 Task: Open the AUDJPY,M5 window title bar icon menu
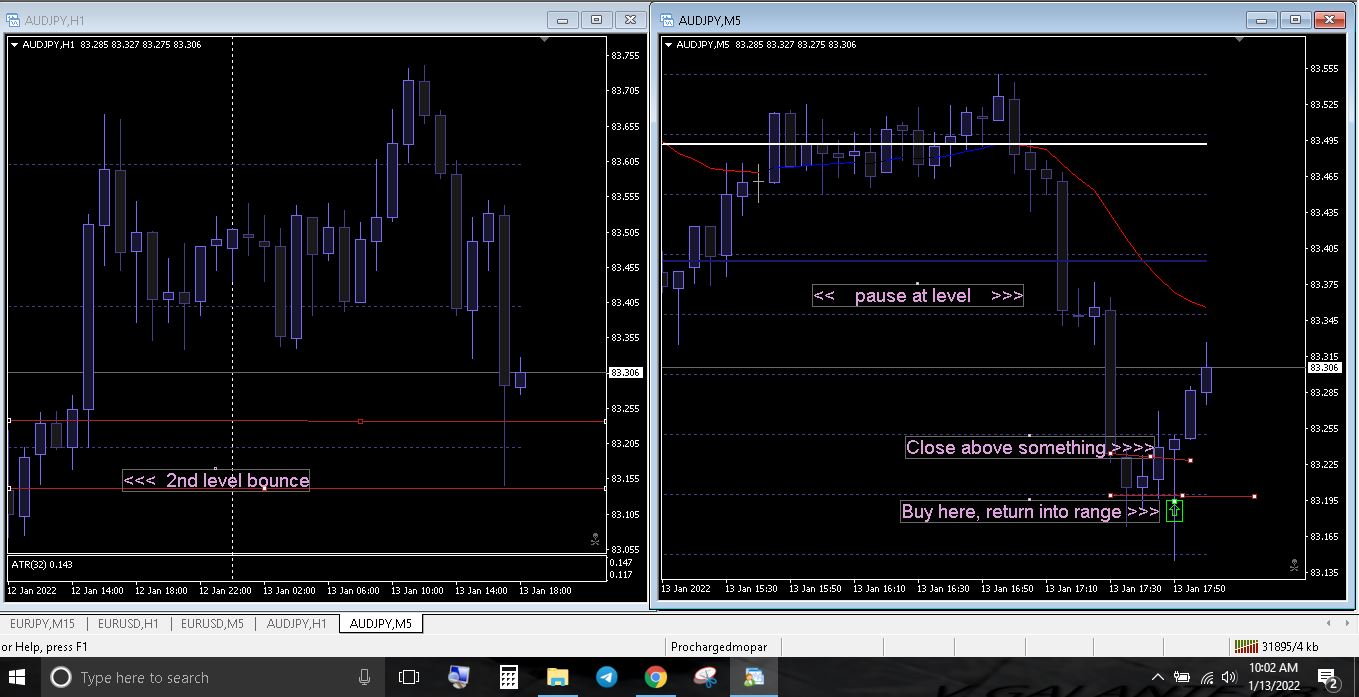(666, 20)
